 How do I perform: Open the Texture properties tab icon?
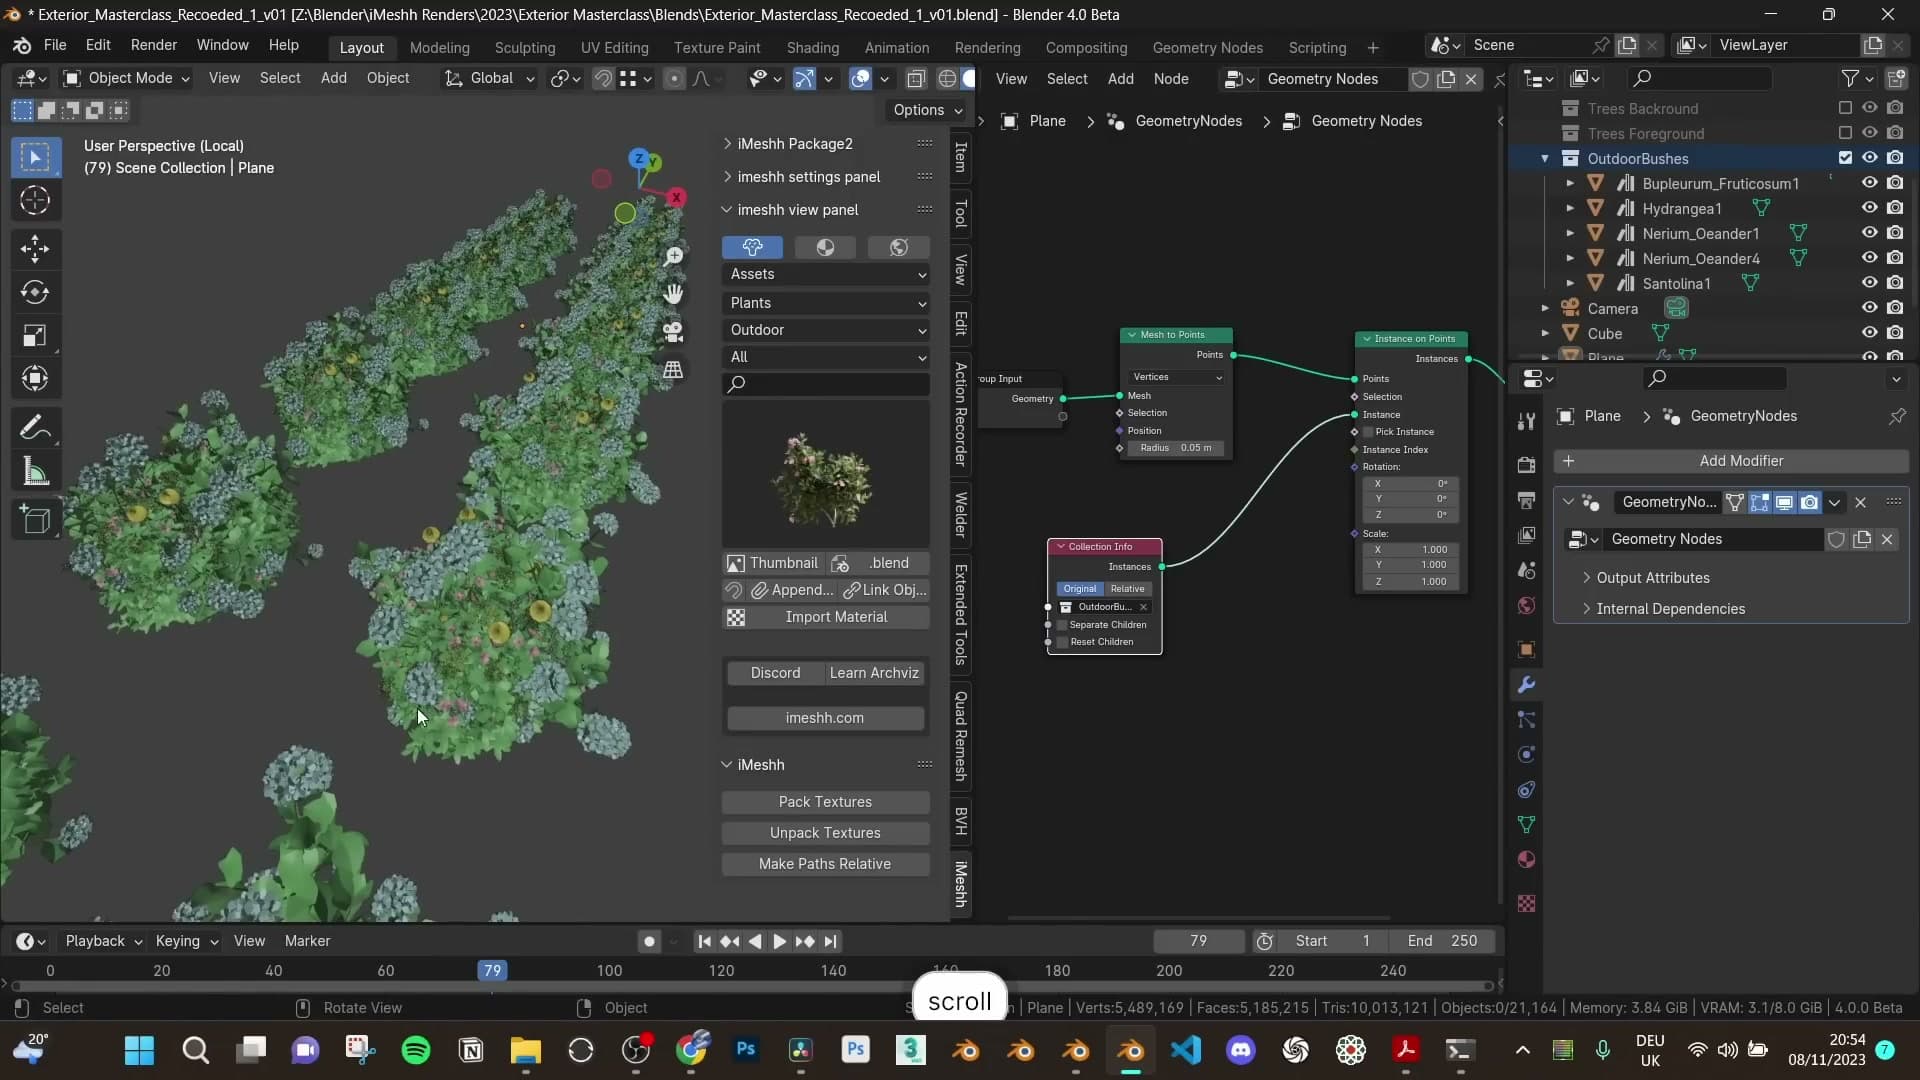tap(1526, 904)
